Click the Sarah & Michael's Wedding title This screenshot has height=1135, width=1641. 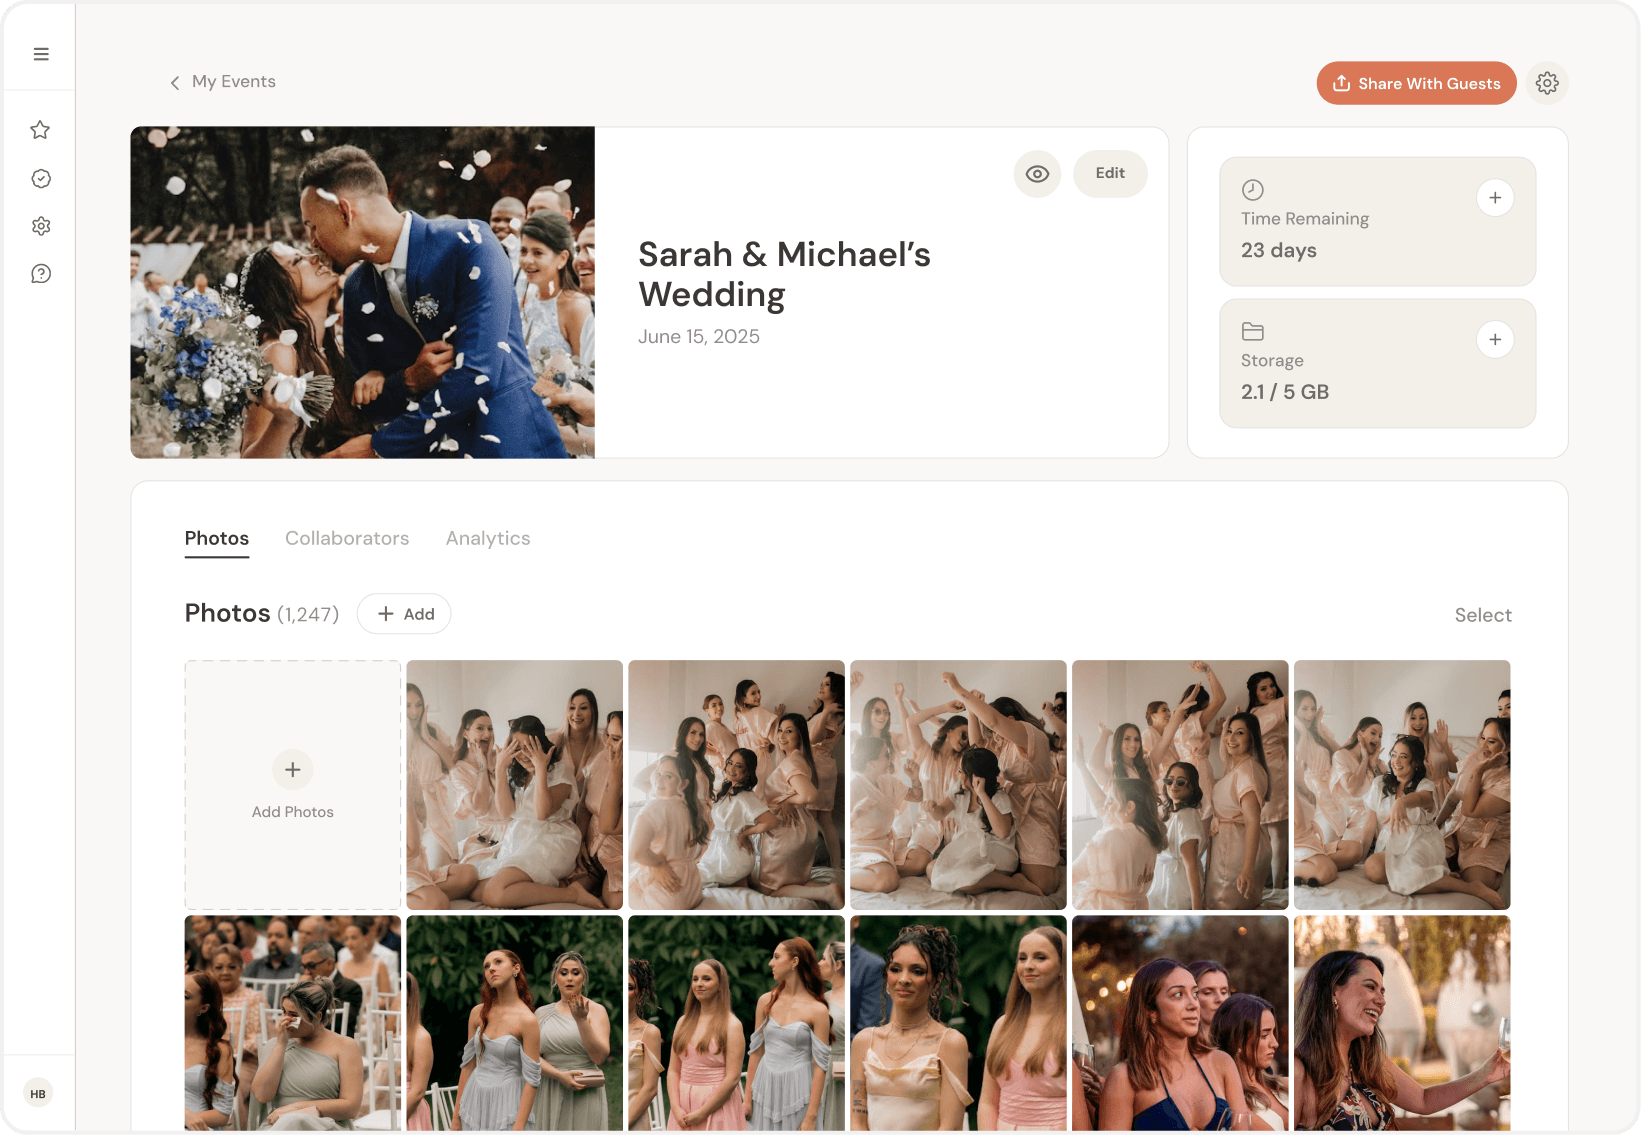click(784, 275)
